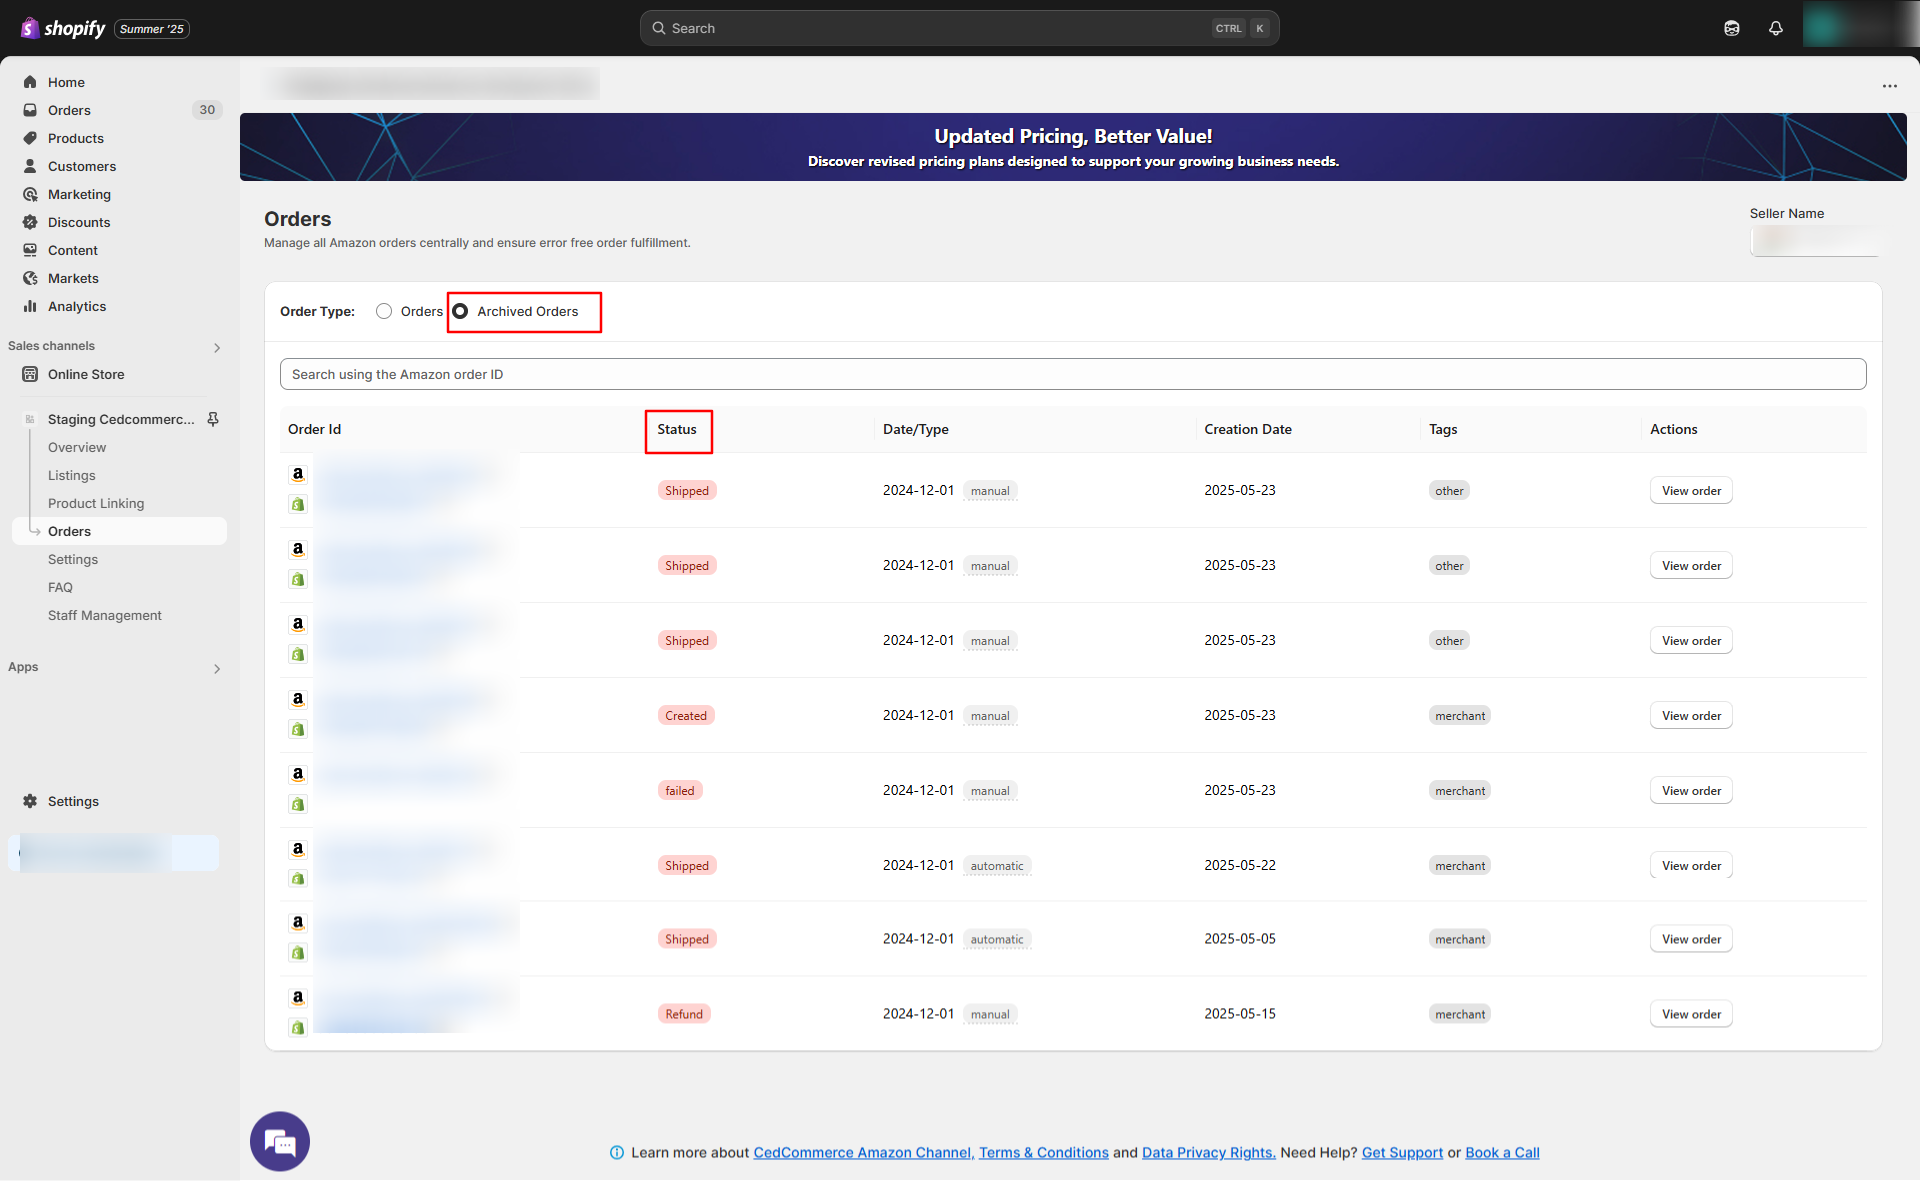Click the Shopify bag icon in the failed order row
The image size is (1920, 1181).
pos(298,804)
